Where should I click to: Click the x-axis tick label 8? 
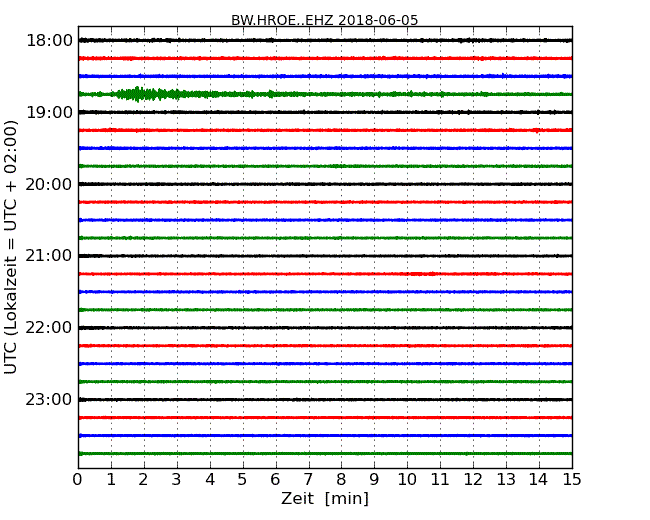point(341,479)
